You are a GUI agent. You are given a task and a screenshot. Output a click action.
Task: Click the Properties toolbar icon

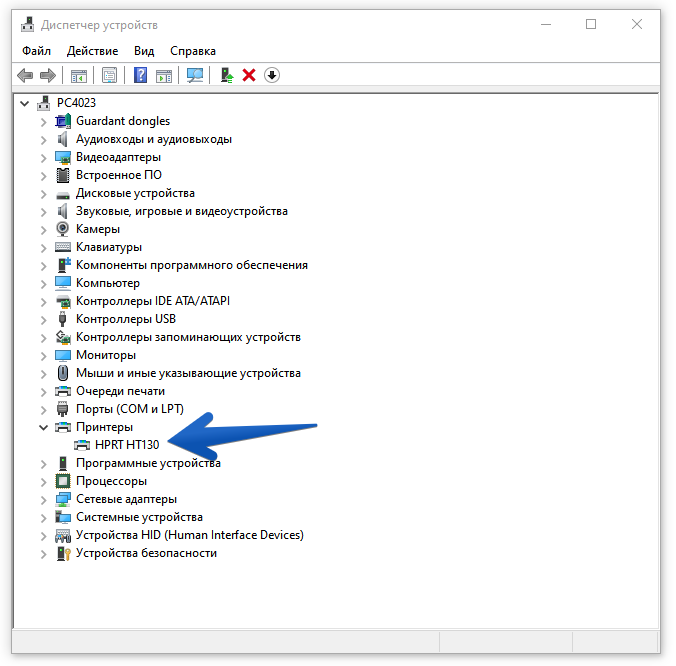pyautogui.click(x=110, y=75)
